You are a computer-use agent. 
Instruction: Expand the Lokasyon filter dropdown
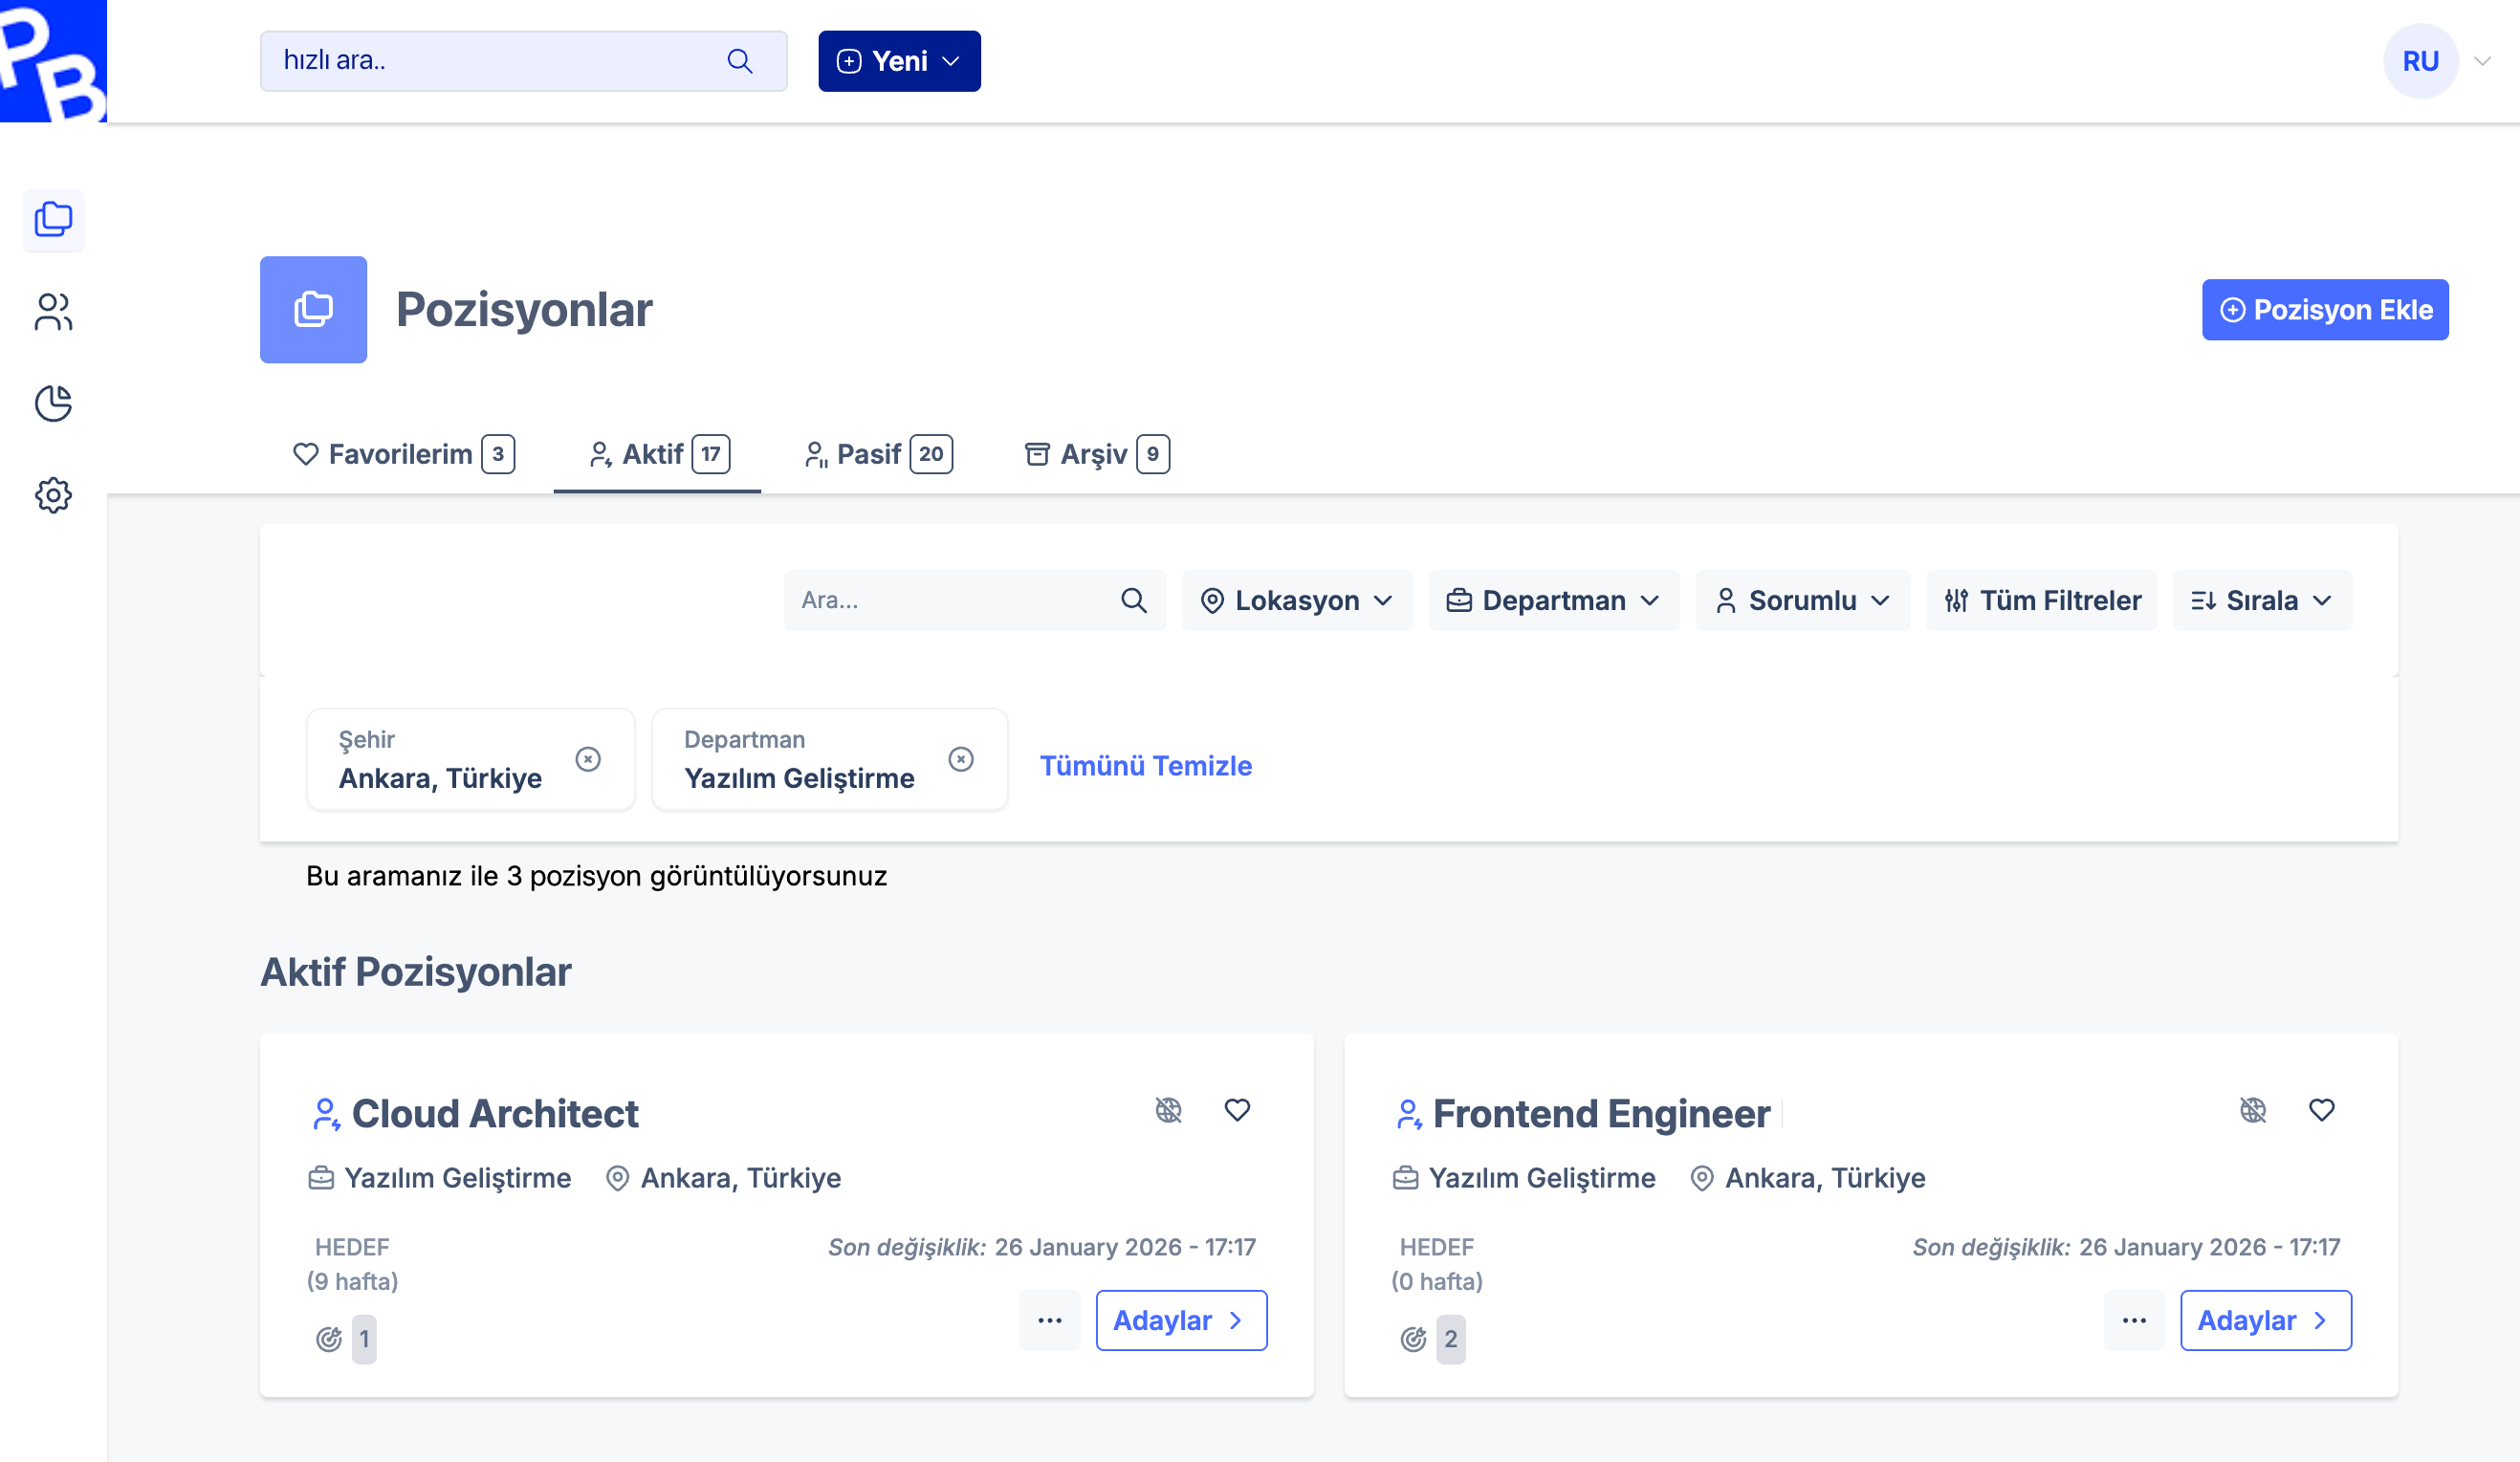pos(1297,600)
